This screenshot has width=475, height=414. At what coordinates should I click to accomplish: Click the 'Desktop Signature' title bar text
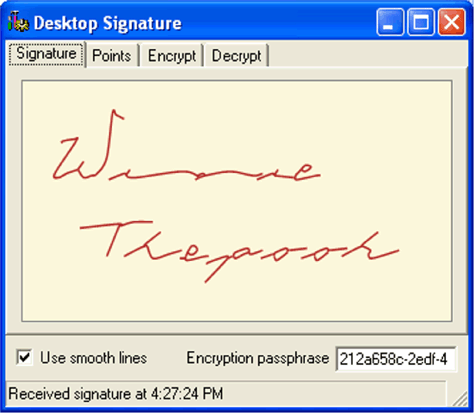(108, 24)
